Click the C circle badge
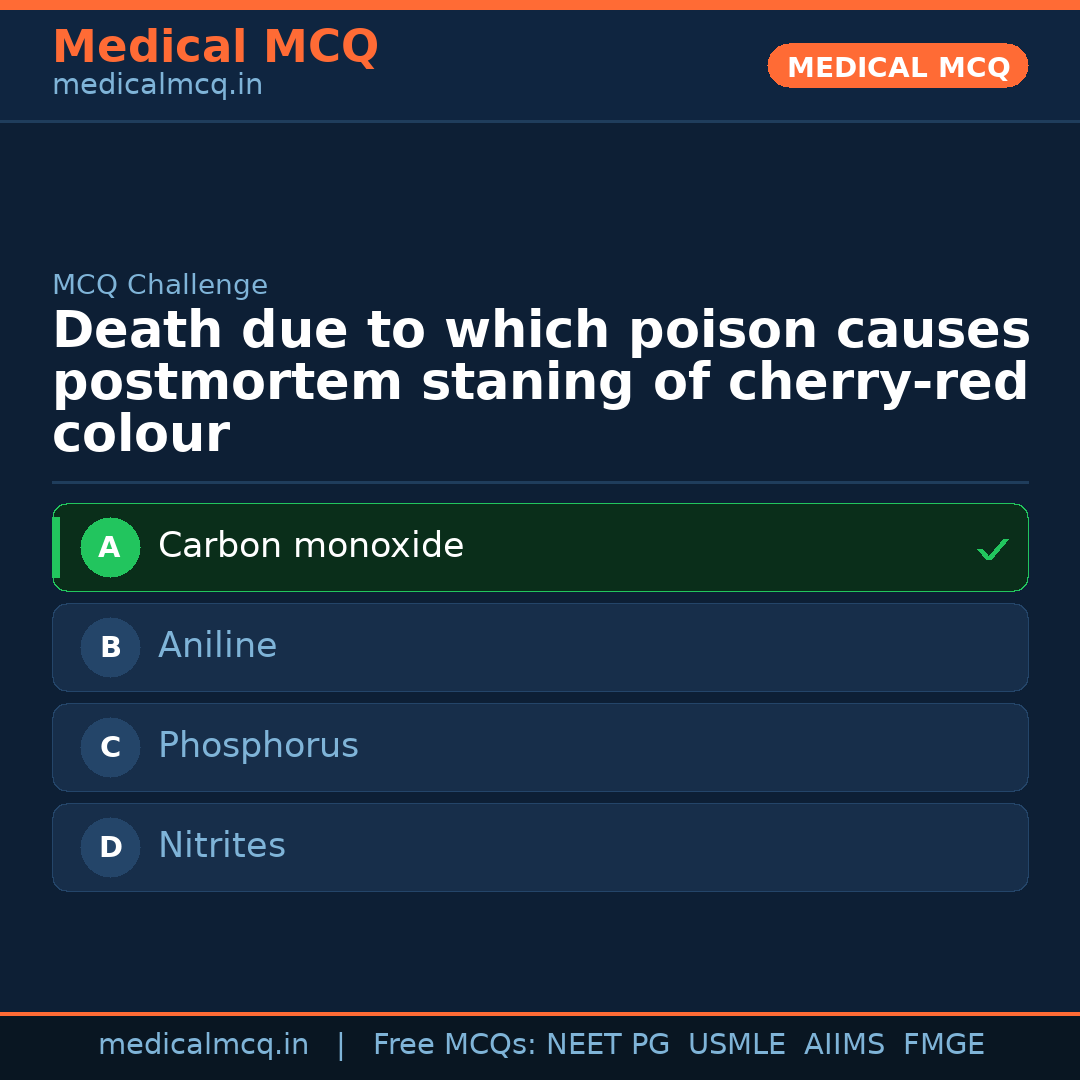 (x=110, y=747)
